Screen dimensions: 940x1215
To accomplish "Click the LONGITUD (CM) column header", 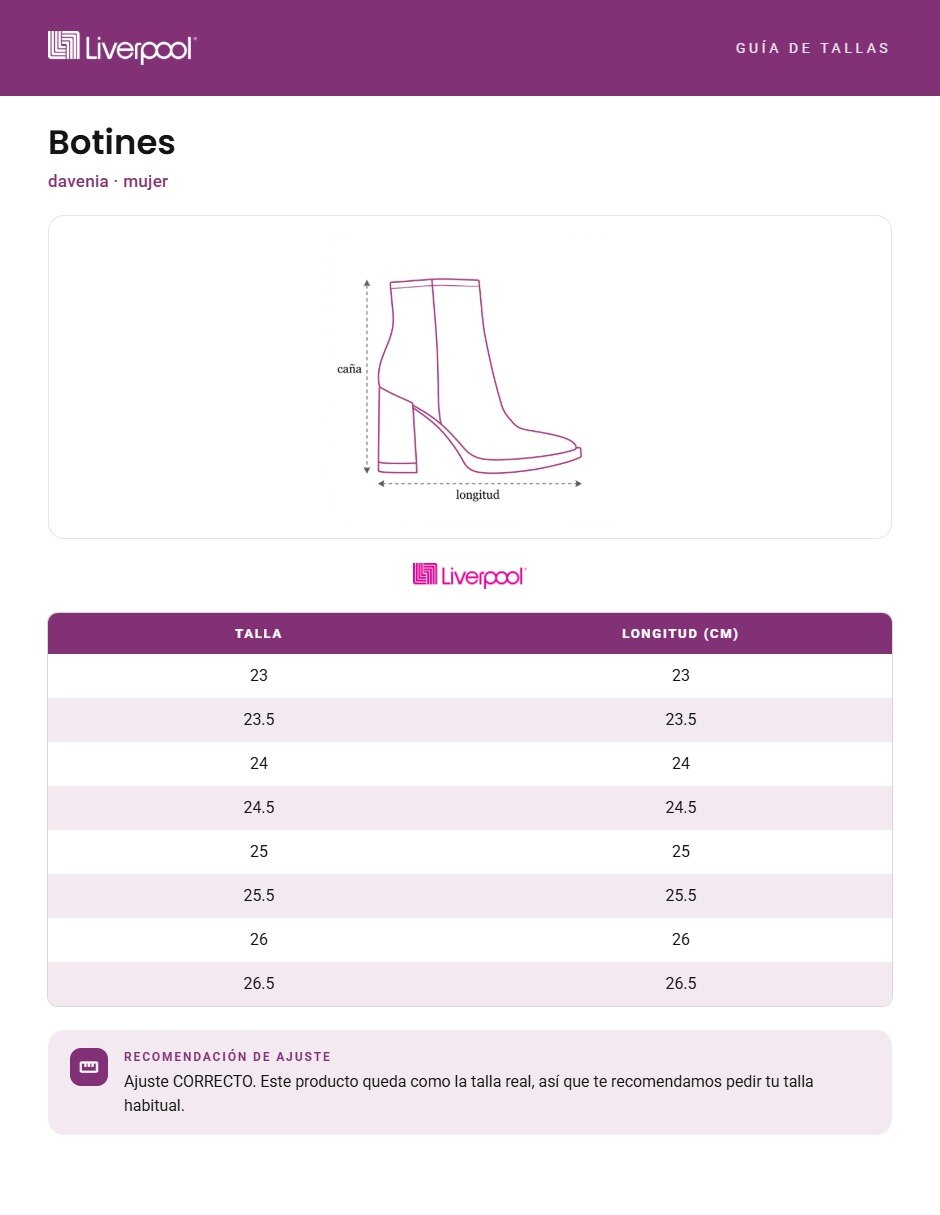I will tap(680, 633).
